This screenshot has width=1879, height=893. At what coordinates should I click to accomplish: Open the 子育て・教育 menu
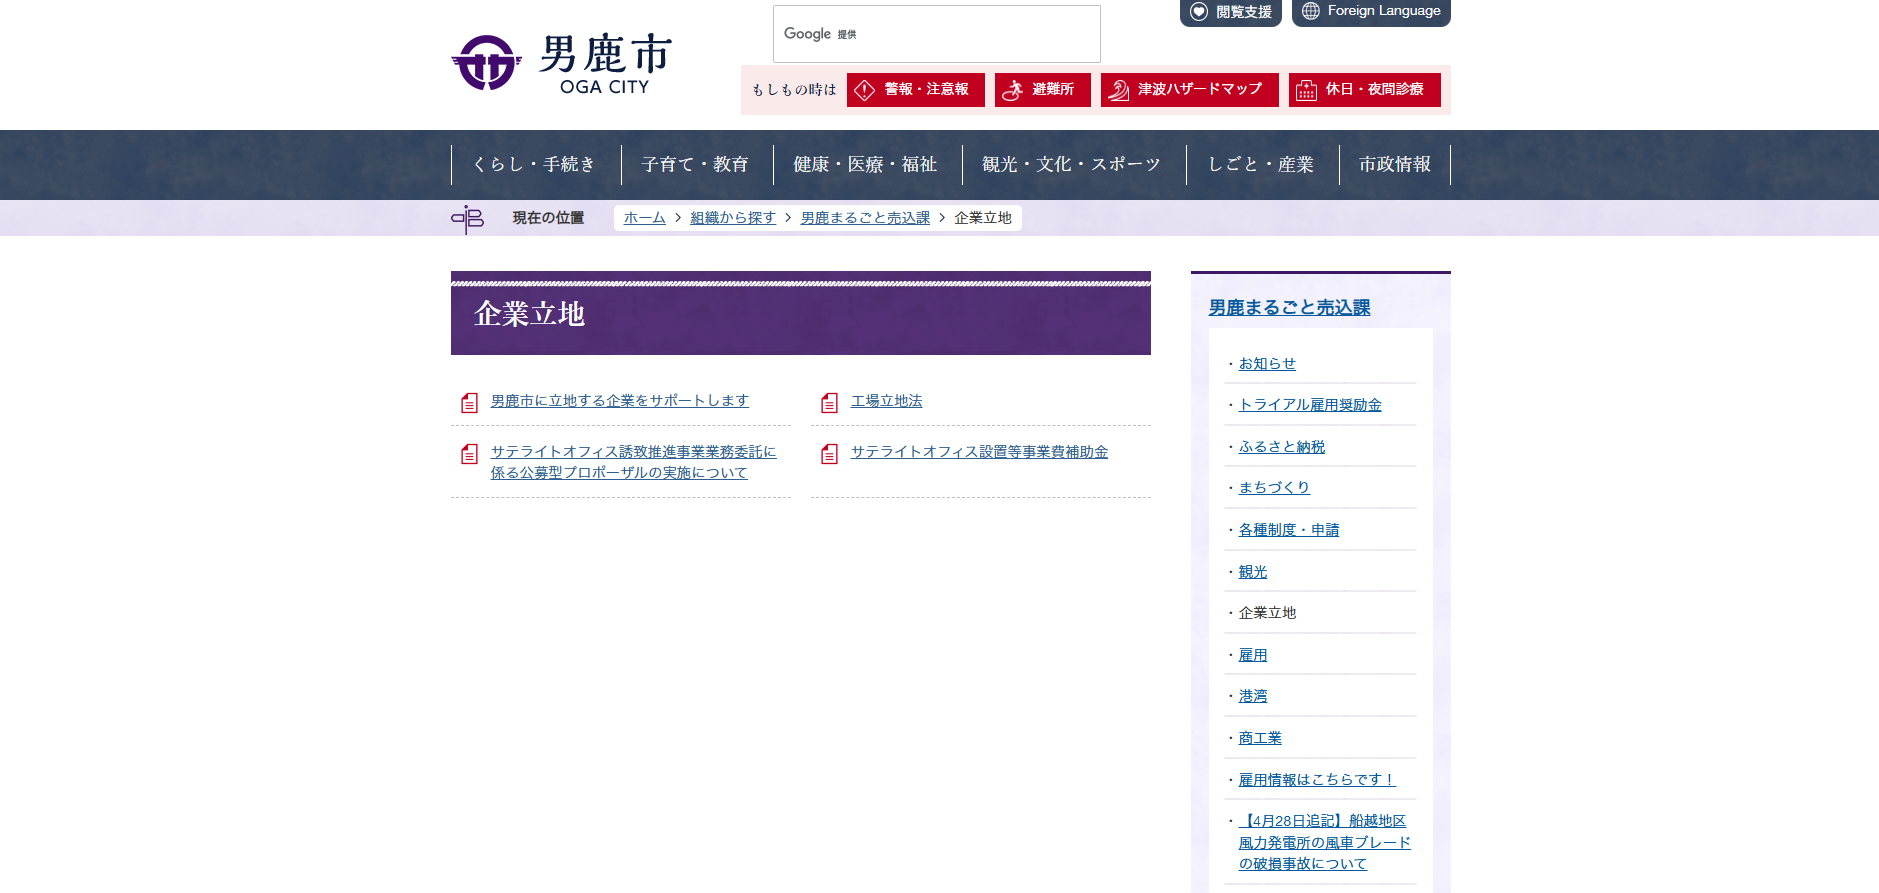[x=696, y=165]
